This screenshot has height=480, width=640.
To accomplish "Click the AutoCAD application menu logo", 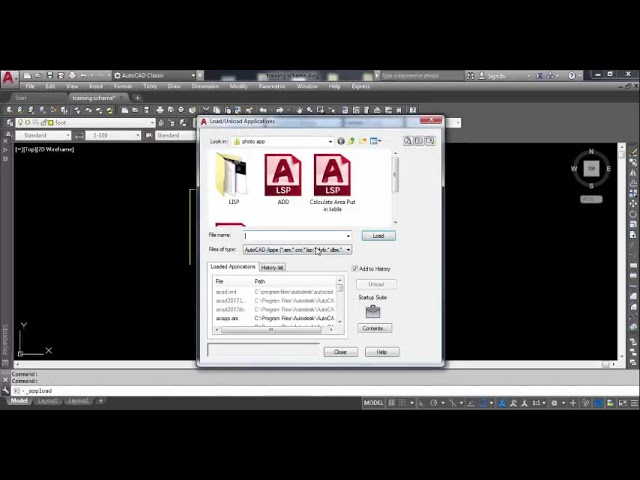I will point(8,77).
